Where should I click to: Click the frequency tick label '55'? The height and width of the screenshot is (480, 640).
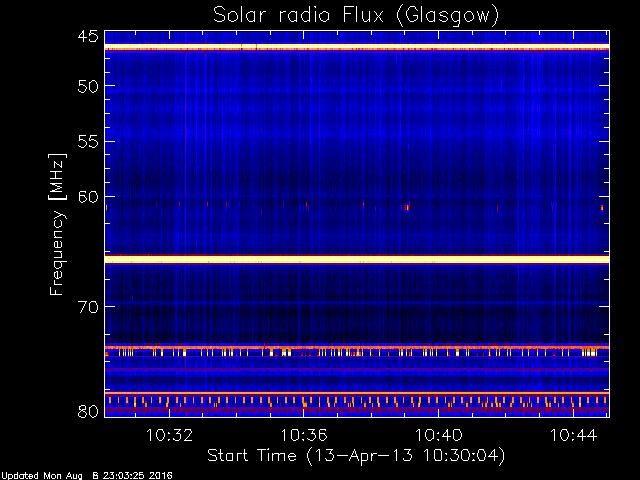[x=88, y=142]
